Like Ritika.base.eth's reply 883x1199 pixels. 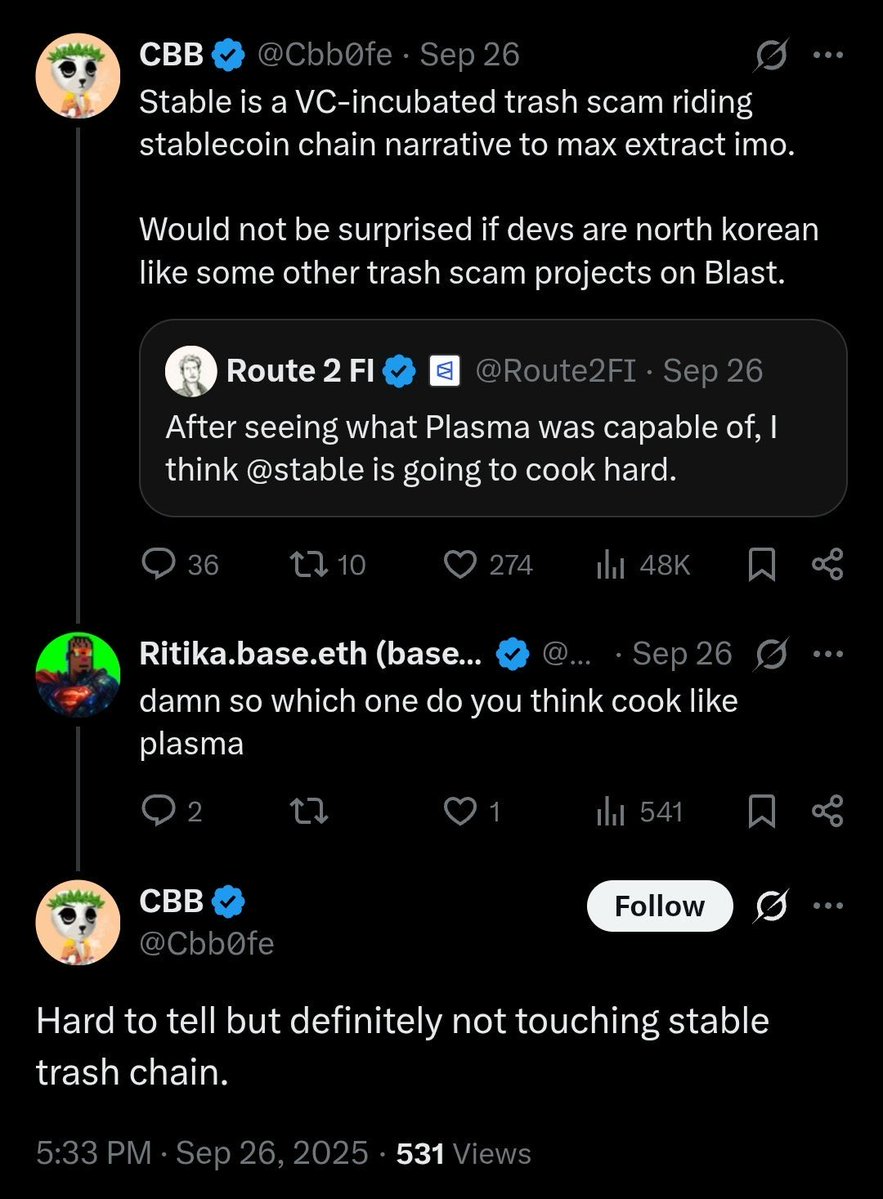click(x=460, y=811)
